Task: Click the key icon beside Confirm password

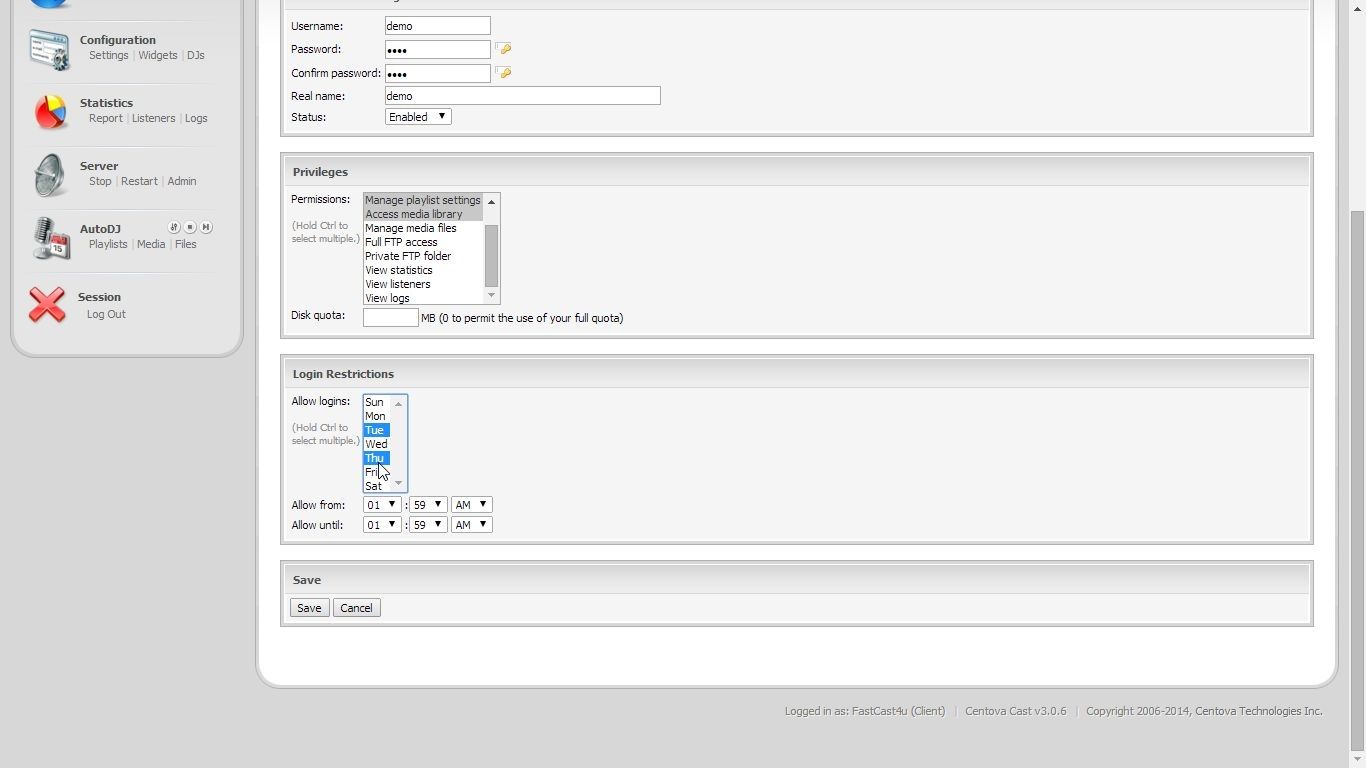Action: [x=504, y=73]
